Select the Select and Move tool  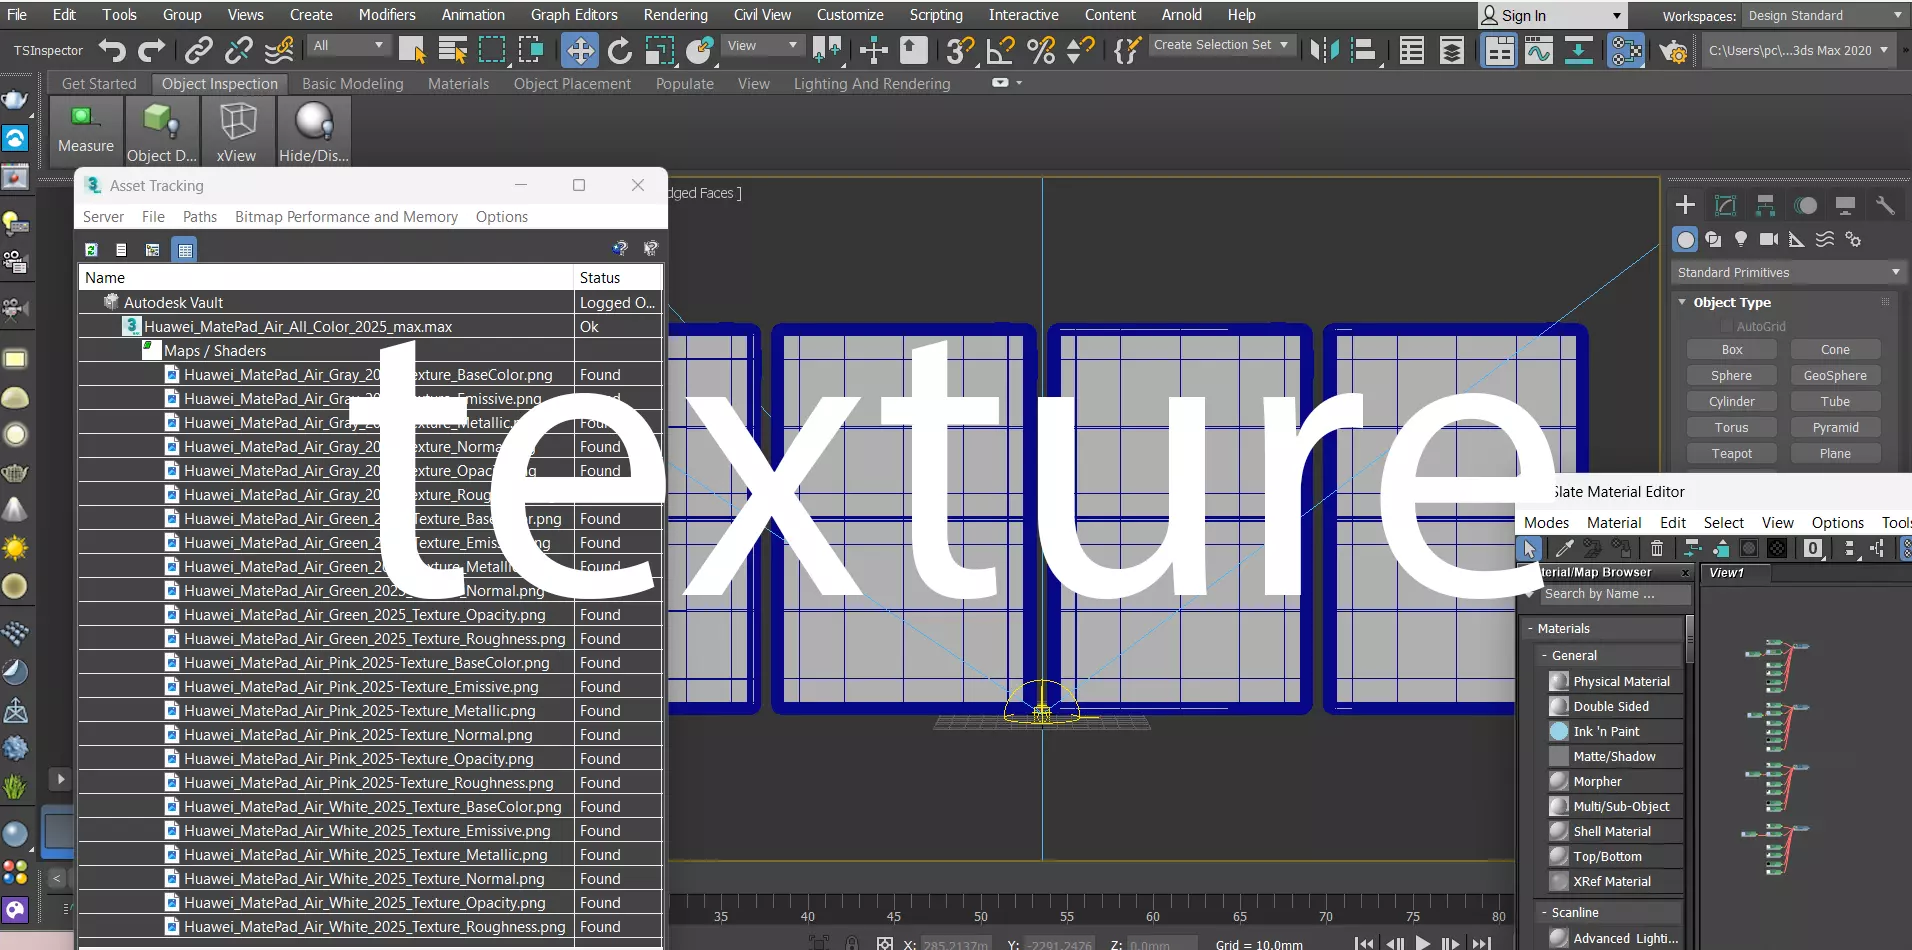tap(580, 50)
